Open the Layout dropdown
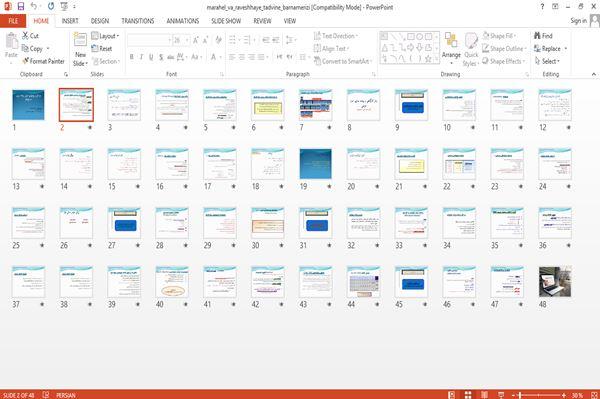The width and height of the screenshot is (600, 399). click(105, 36)
